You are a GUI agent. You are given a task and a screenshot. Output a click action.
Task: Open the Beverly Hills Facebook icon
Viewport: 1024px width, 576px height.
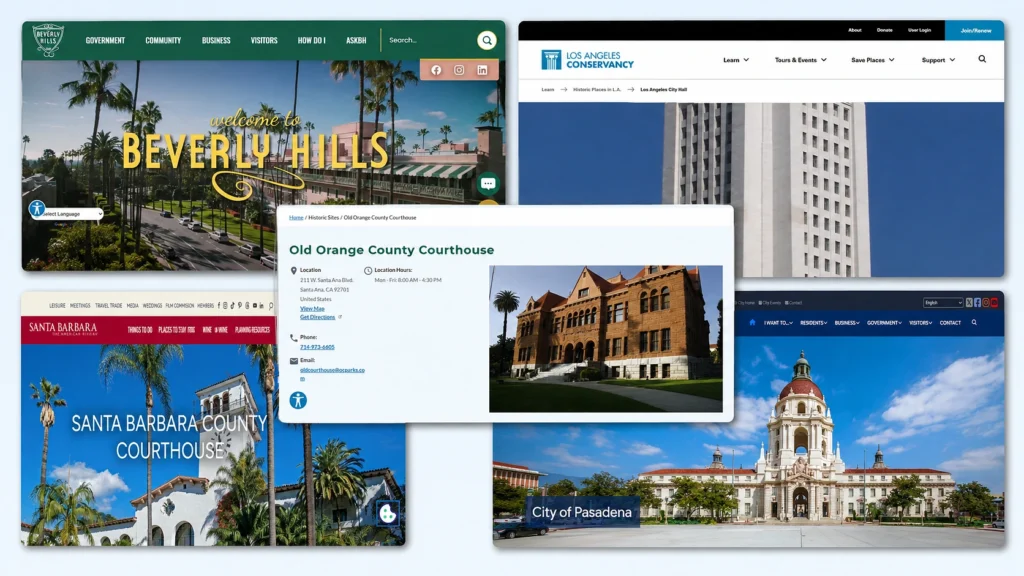436,70
